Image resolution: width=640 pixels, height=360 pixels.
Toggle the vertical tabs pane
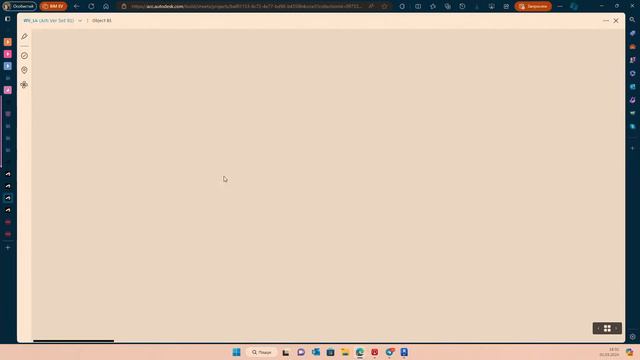coord(7,19)
